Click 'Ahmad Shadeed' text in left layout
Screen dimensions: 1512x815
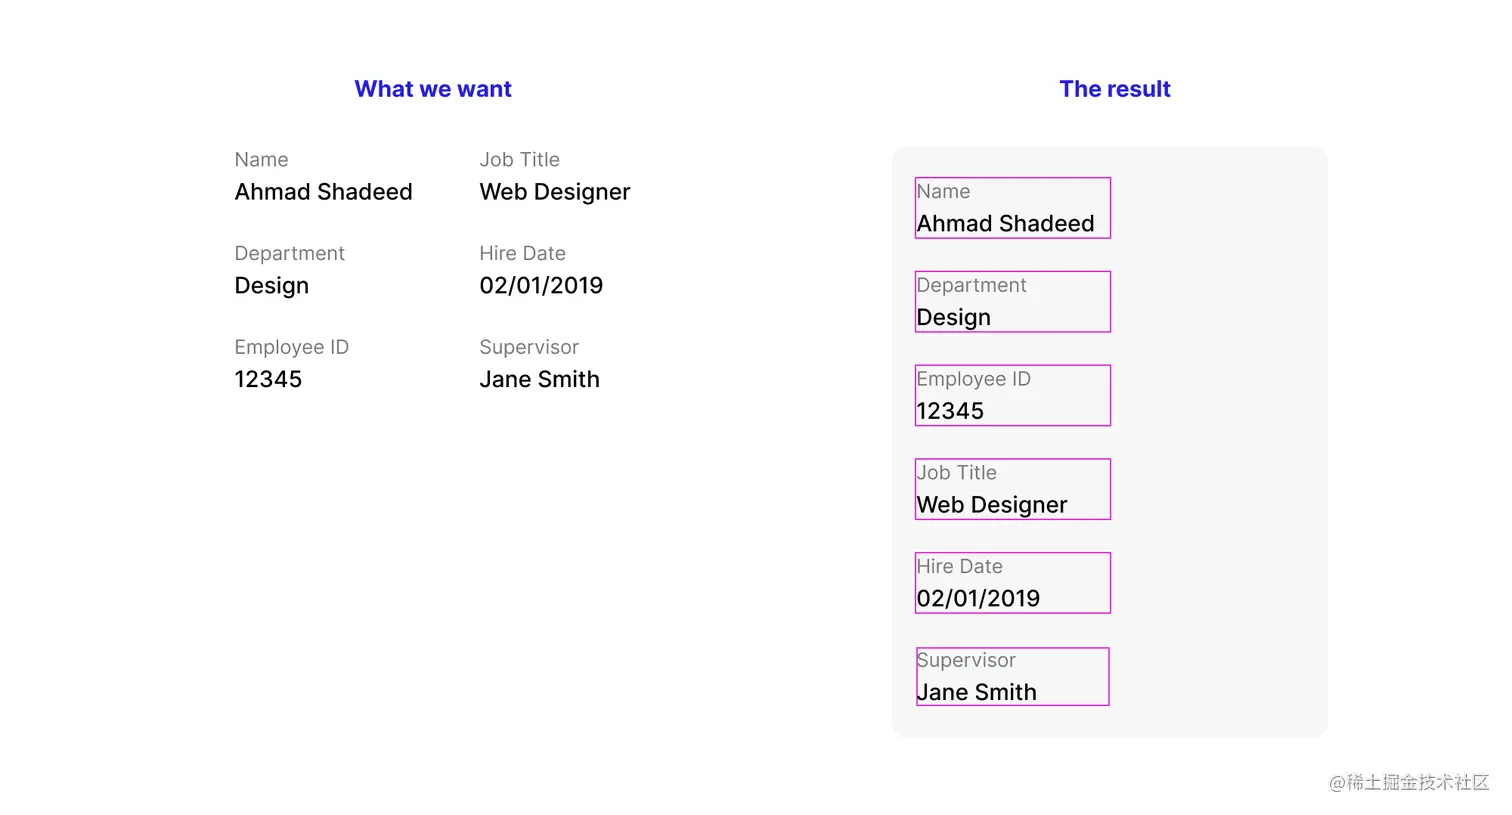click(x=323, y=192)
